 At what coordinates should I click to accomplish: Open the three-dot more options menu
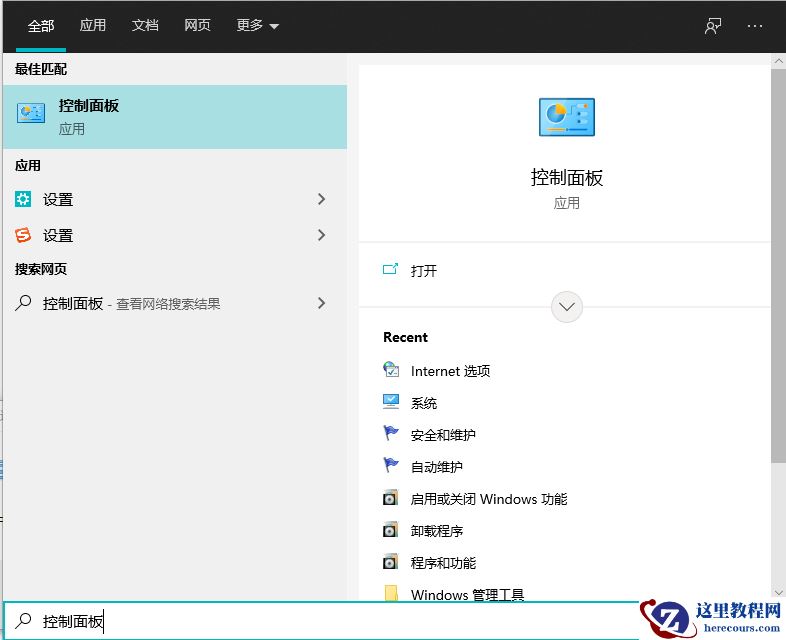(754, 26)
